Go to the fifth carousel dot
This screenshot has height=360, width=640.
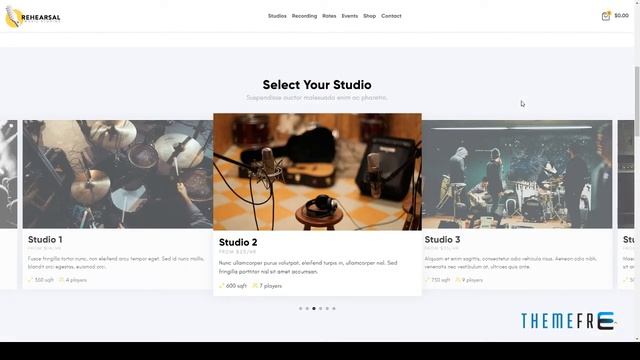327,309
